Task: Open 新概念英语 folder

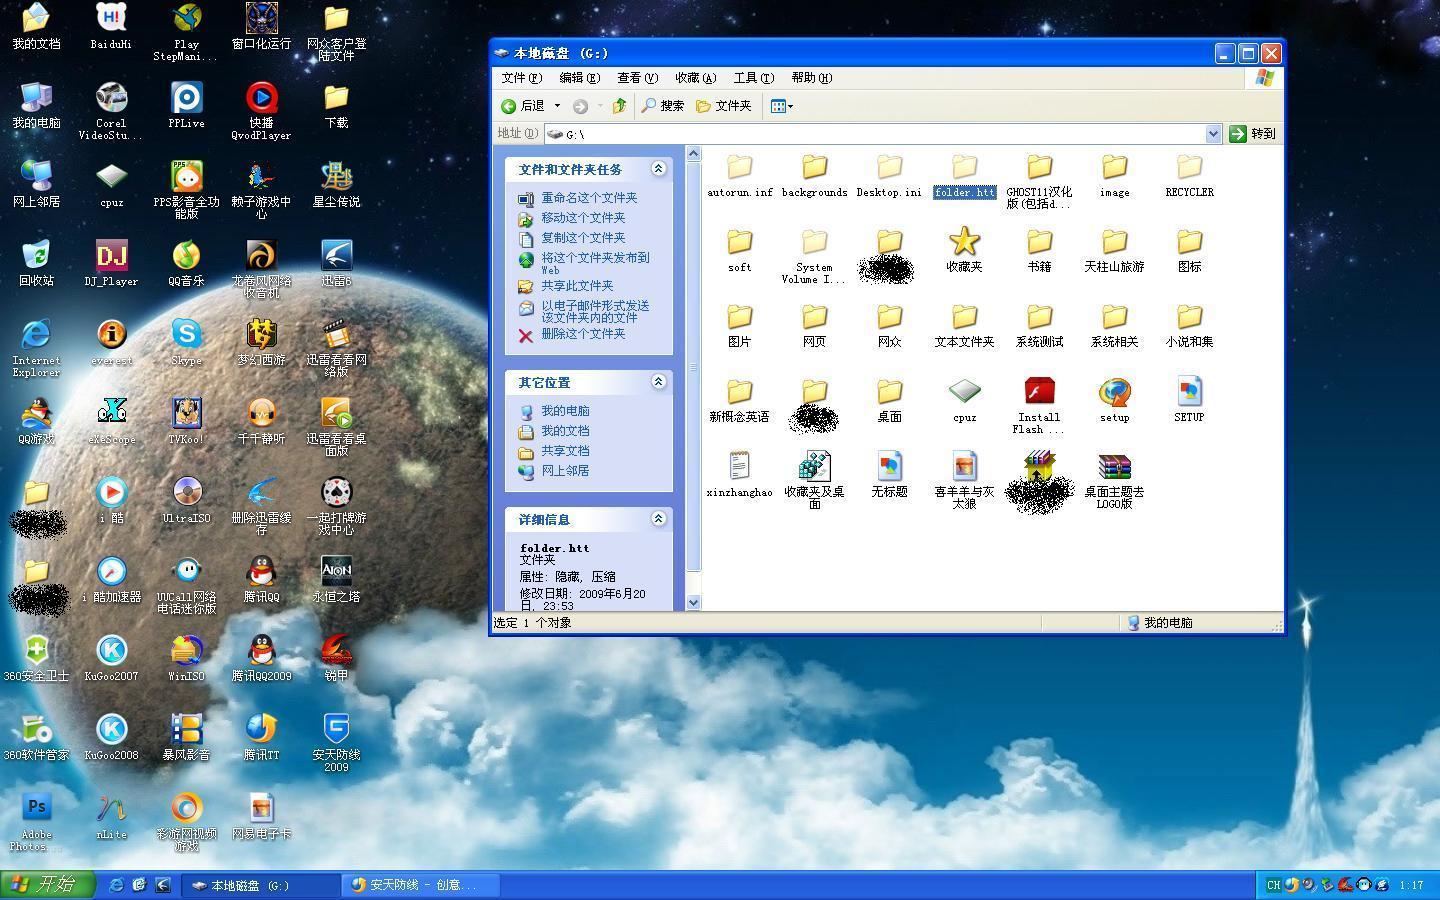Action: tap(739, 400)
